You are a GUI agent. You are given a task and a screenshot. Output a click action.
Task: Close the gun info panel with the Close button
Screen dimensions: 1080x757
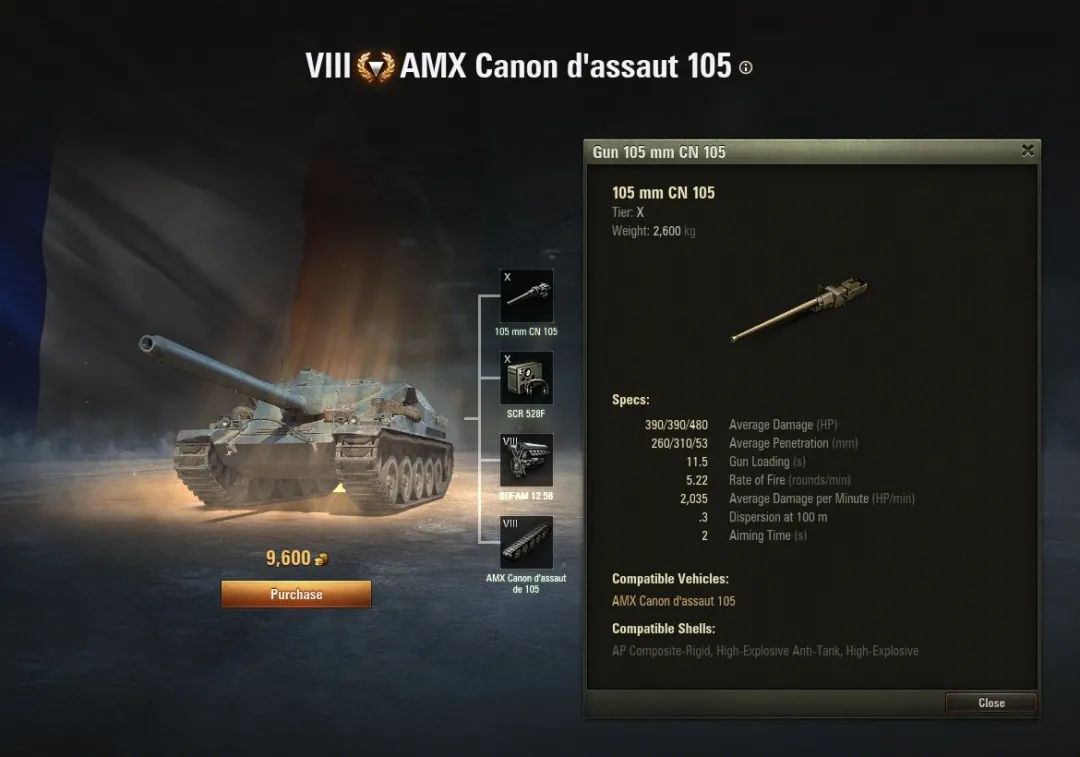[x=991, y=703]
